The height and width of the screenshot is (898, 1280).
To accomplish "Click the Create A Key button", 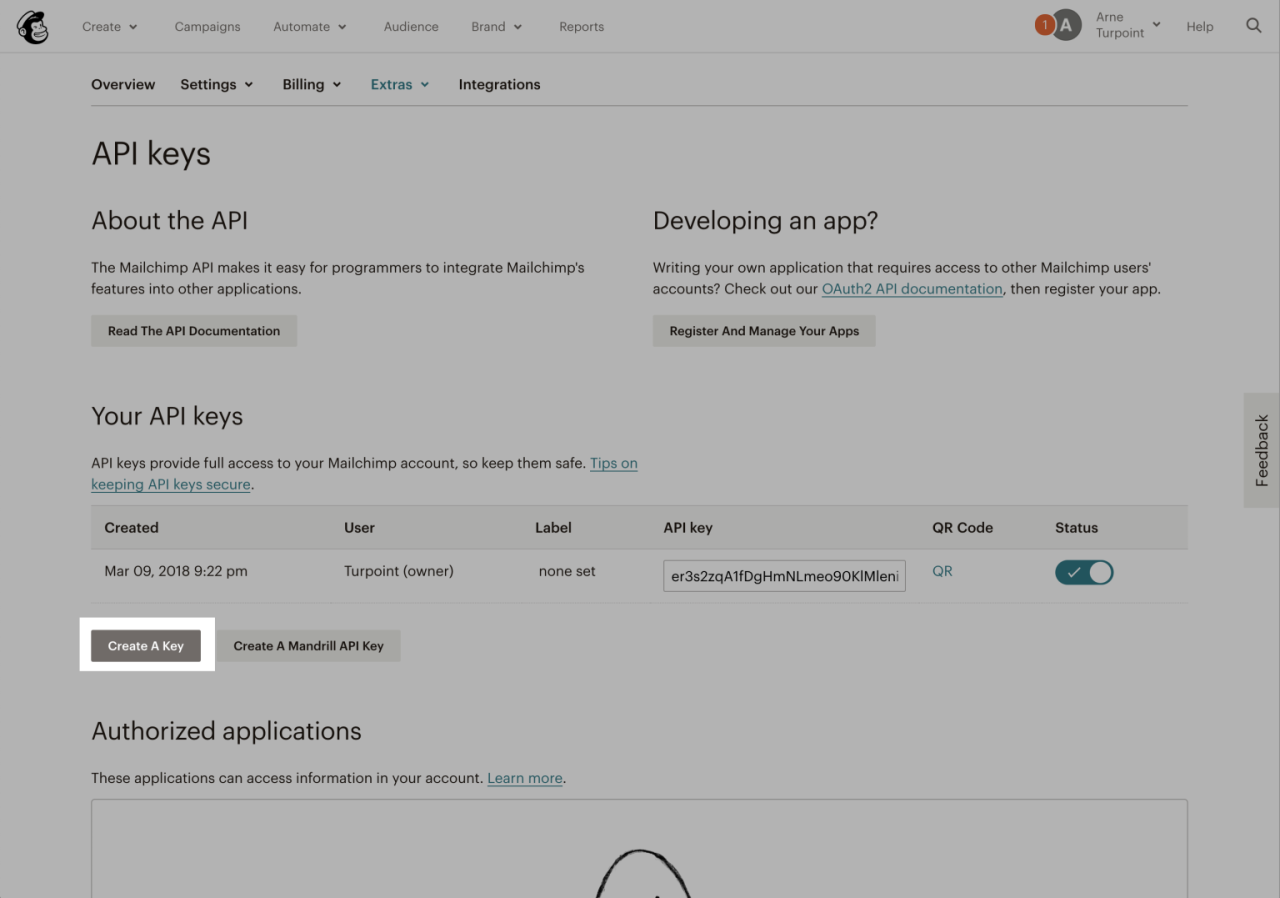I will [146, 646].
